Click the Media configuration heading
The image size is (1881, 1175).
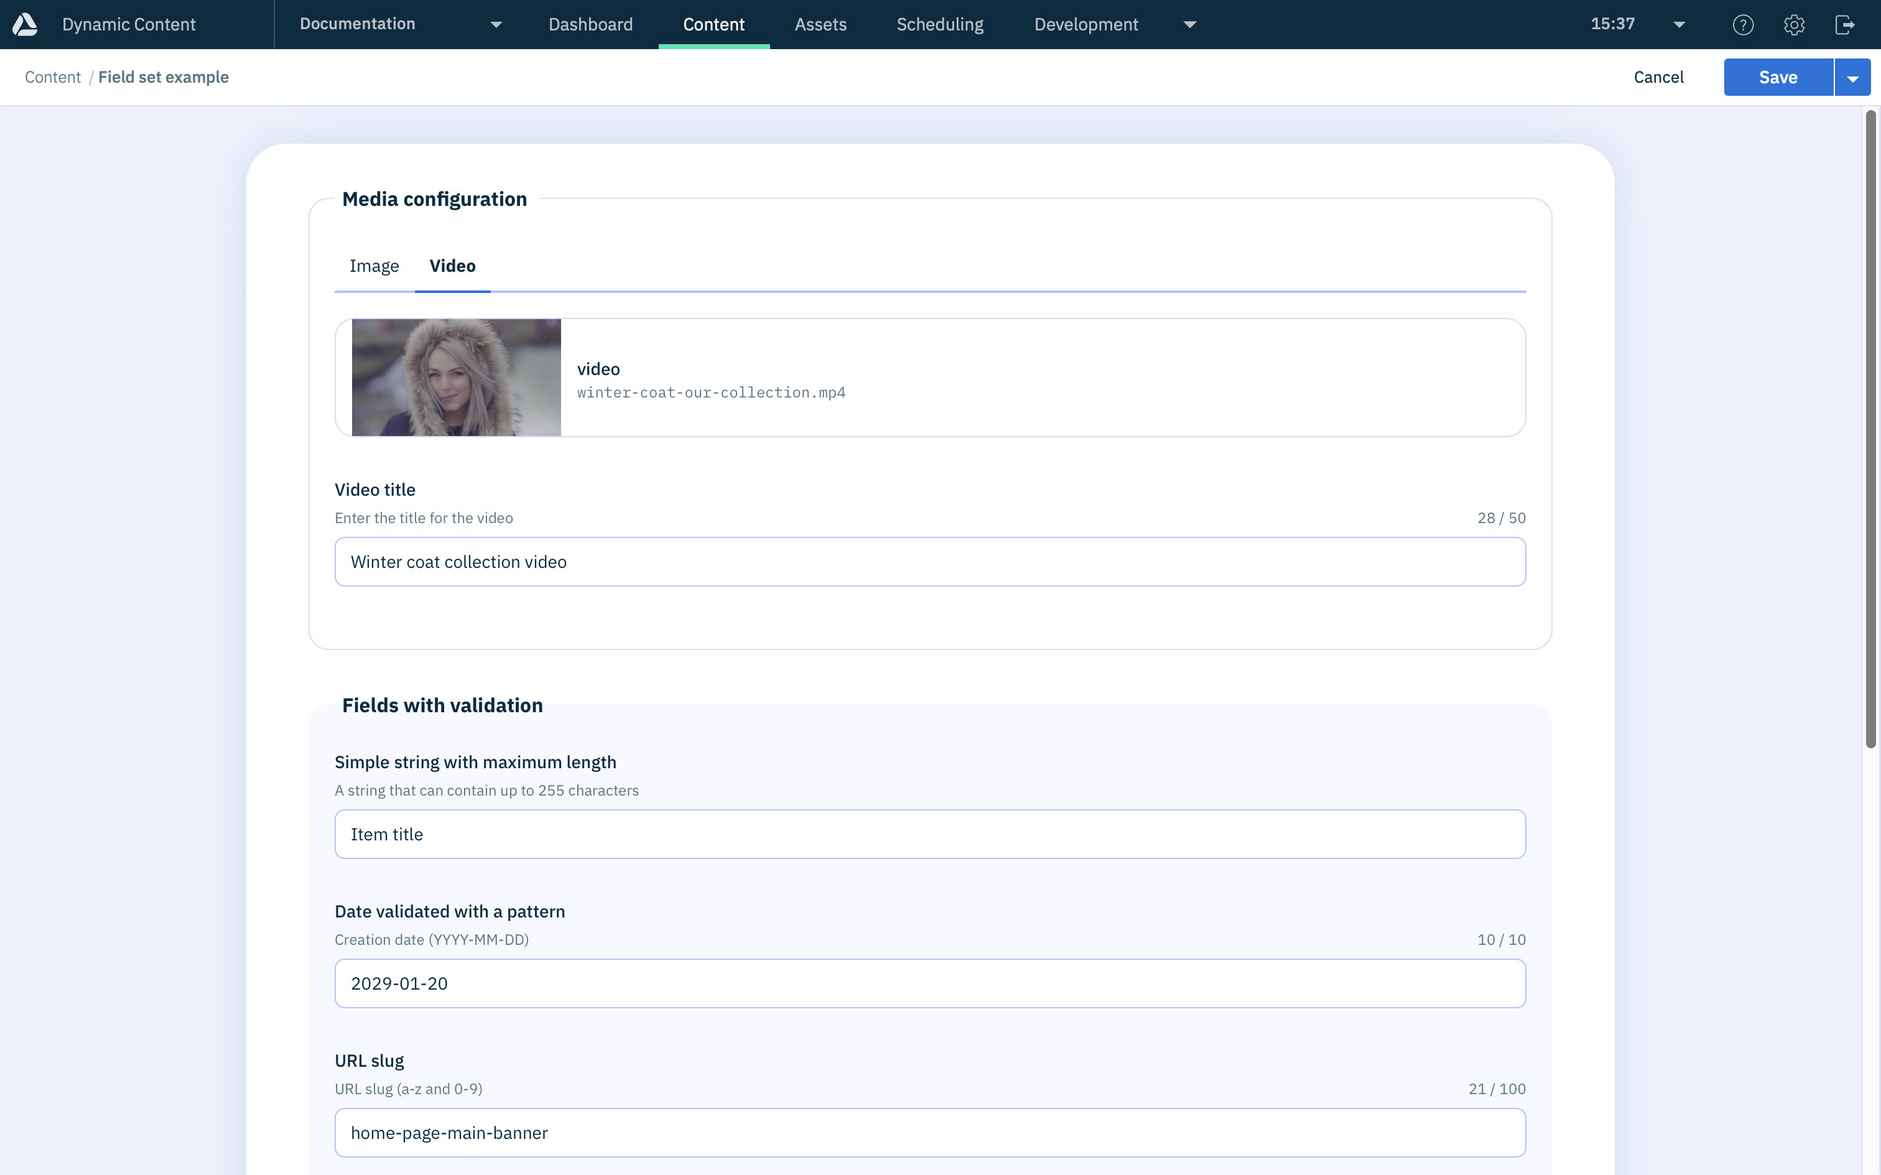point(435,199)
